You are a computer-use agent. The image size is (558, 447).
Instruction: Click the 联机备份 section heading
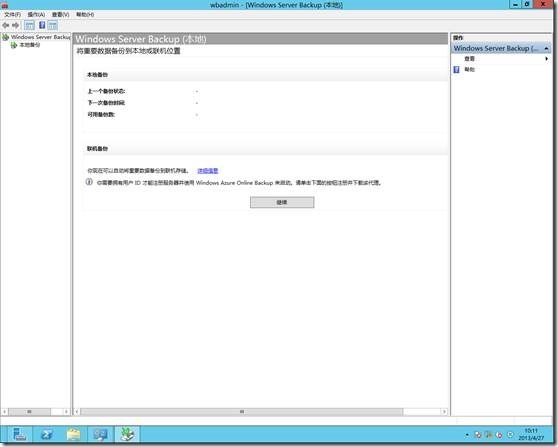(x=97, y=148)
